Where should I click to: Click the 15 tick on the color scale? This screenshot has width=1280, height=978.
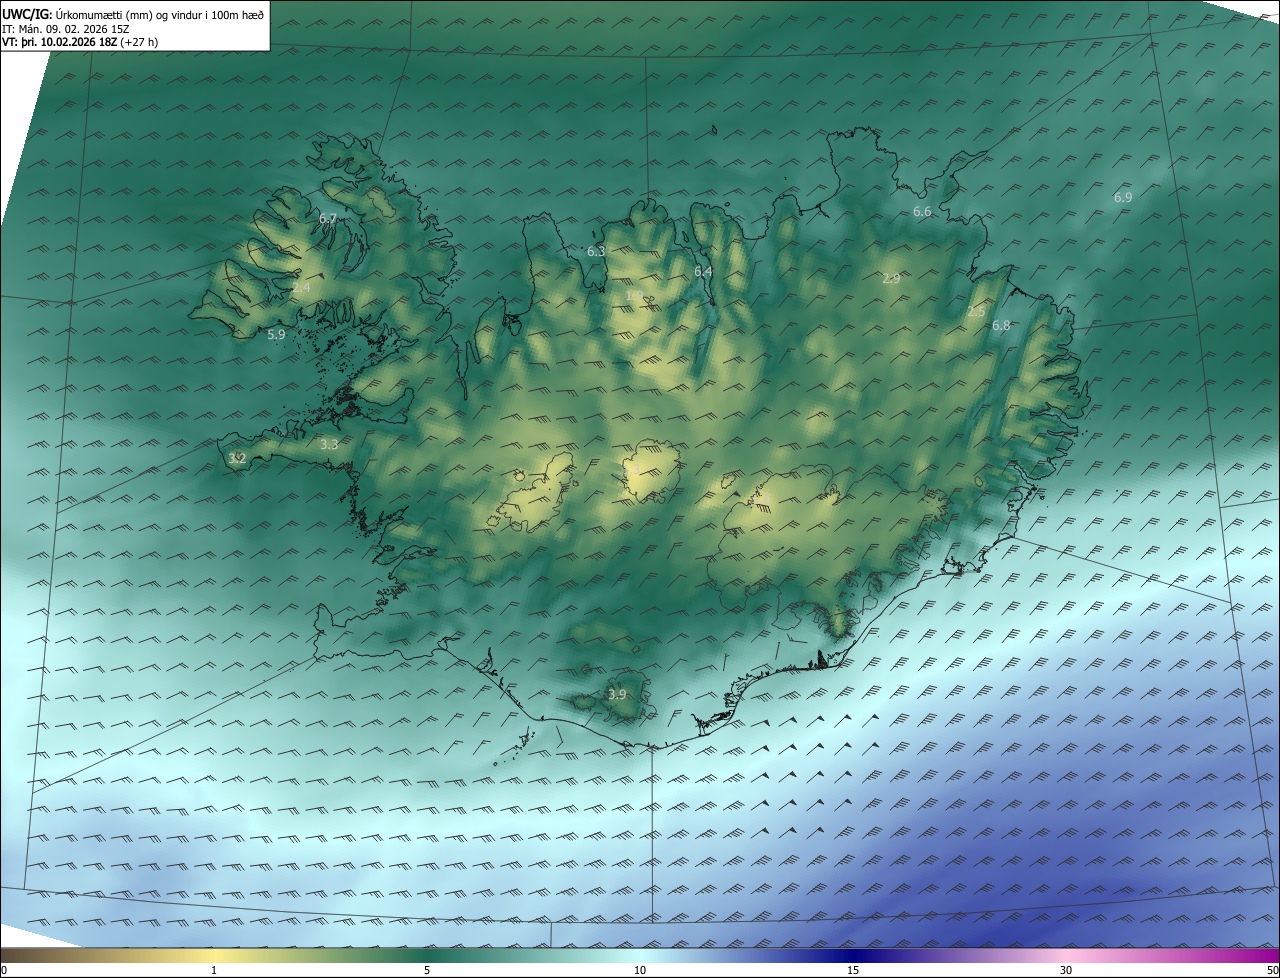tap(853, 970)
